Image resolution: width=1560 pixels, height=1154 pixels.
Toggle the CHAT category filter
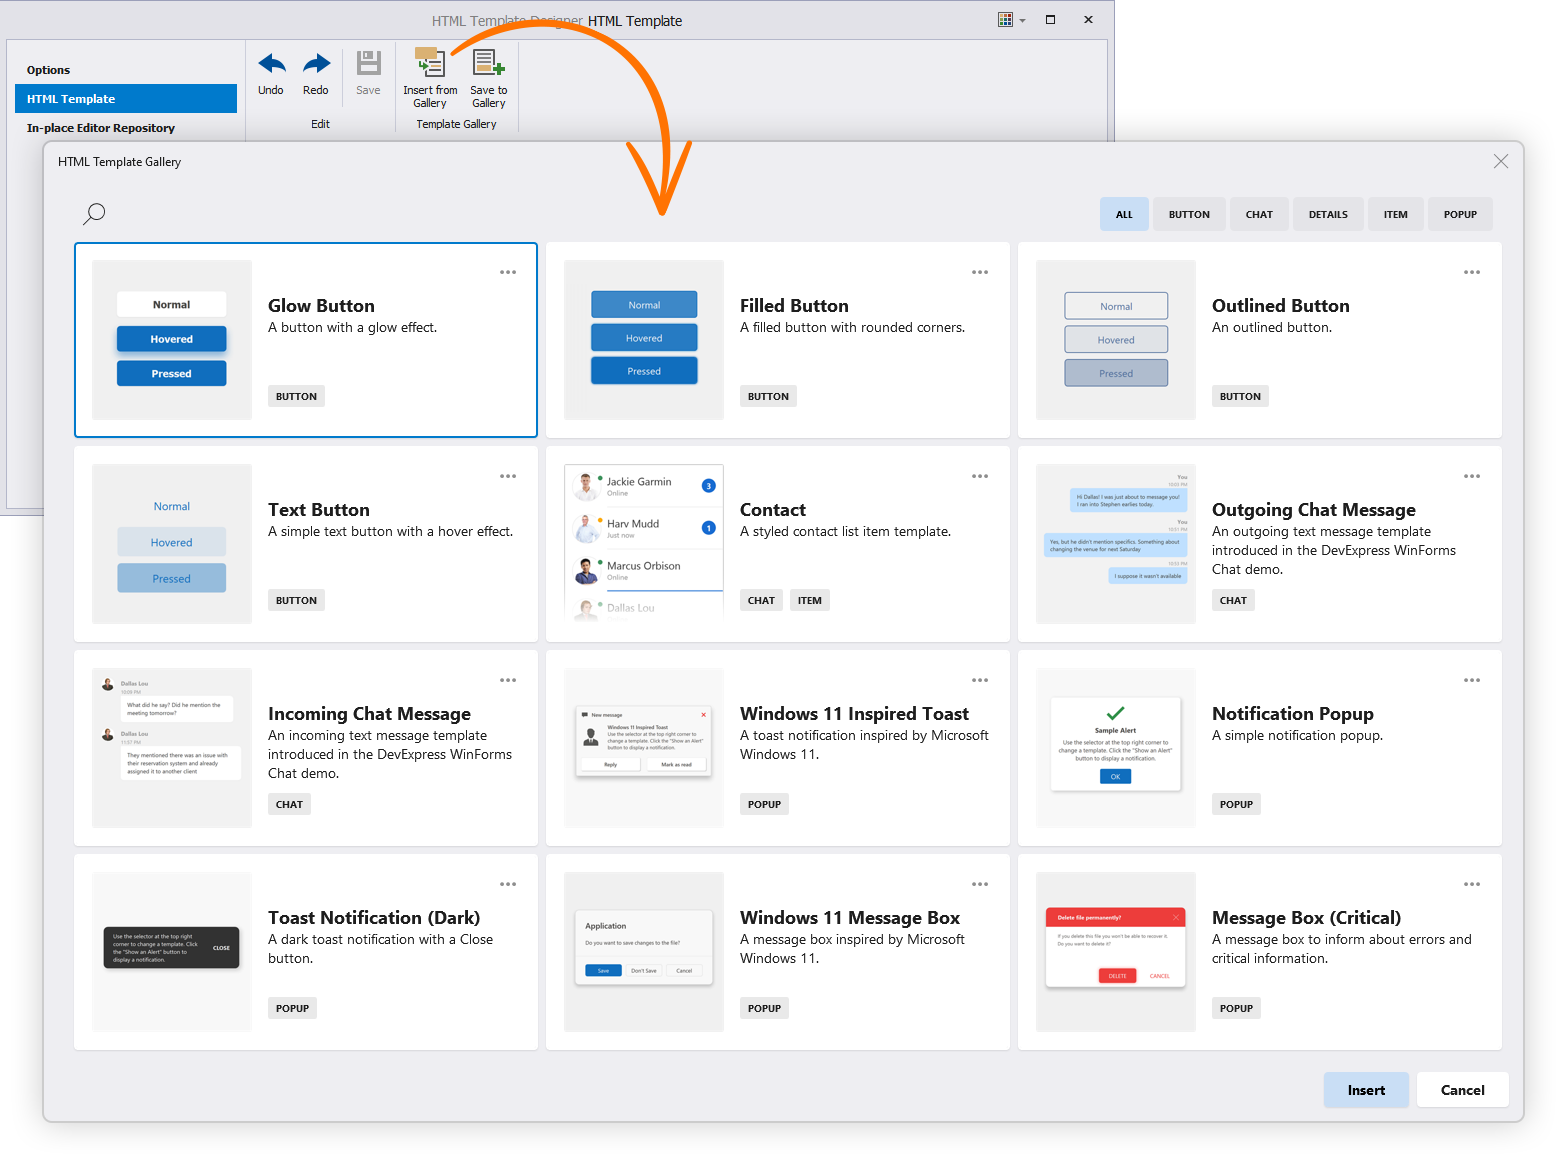tap(1258, 213)
